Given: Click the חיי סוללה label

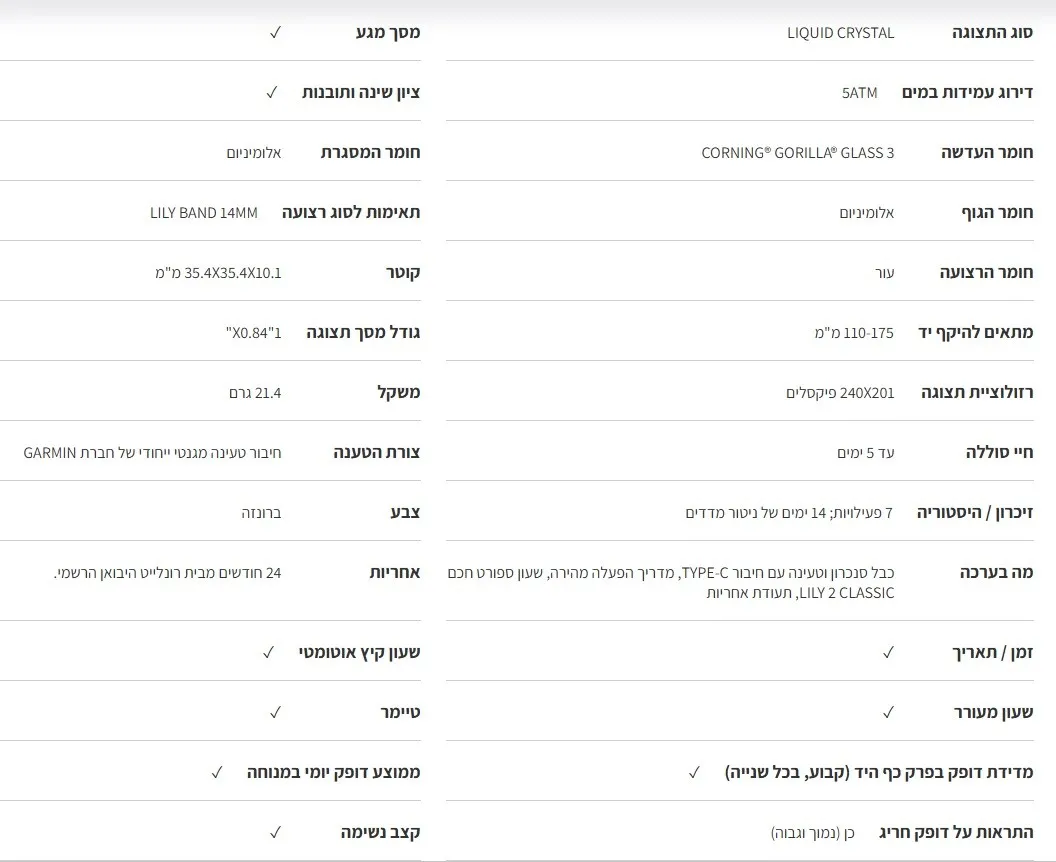Looking at the screenshot, I should click(x=999, y=453).
